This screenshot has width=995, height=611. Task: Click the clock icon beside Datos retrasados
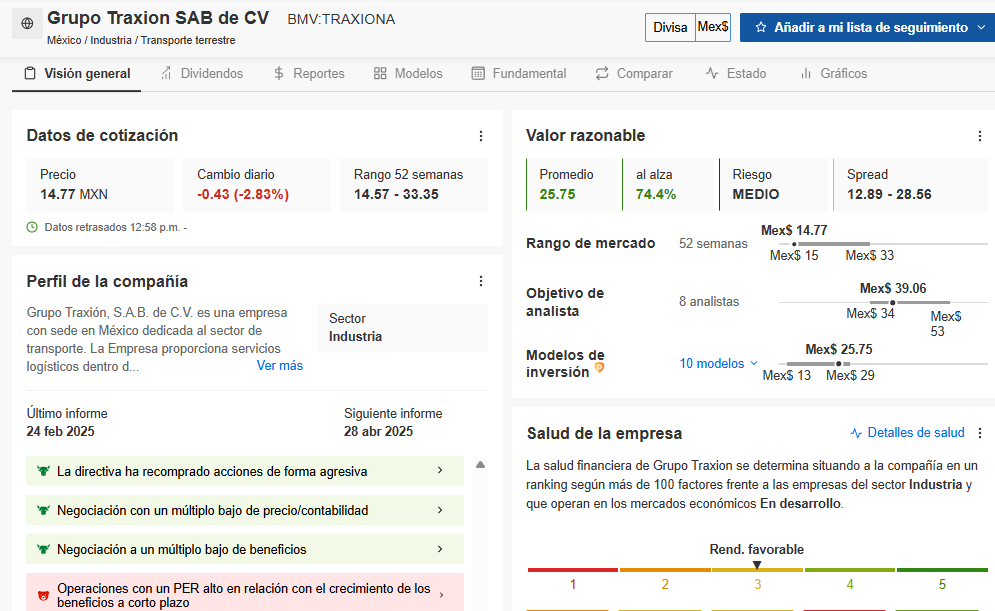click(32, 227)
